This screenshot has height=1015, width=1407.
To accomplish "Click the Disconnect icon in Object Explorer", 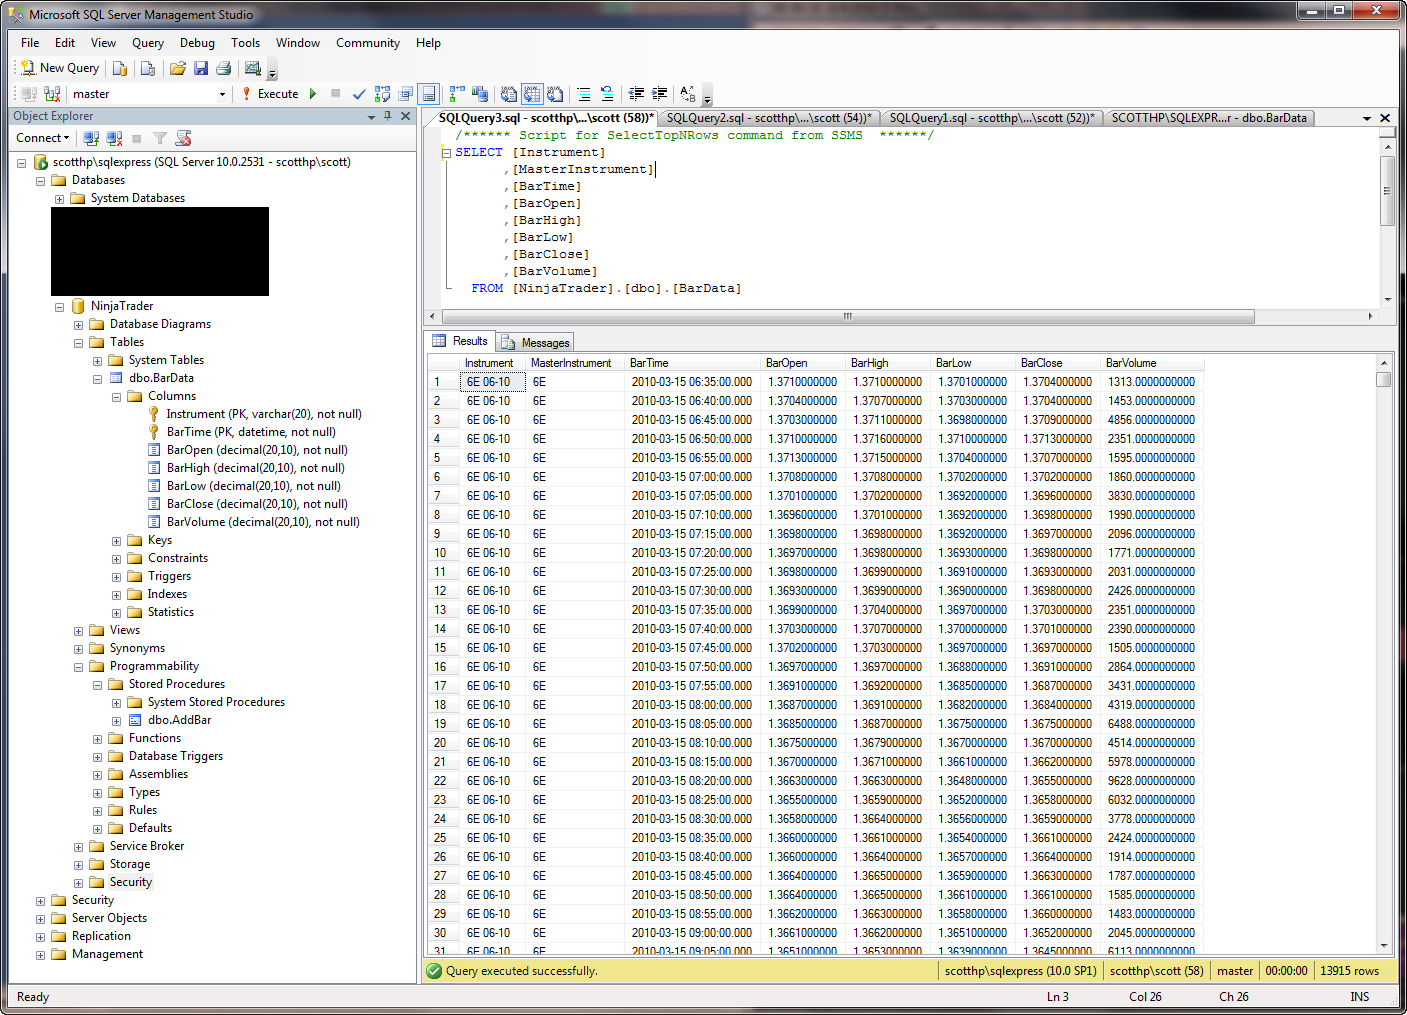I will click(x=114, y=138).
